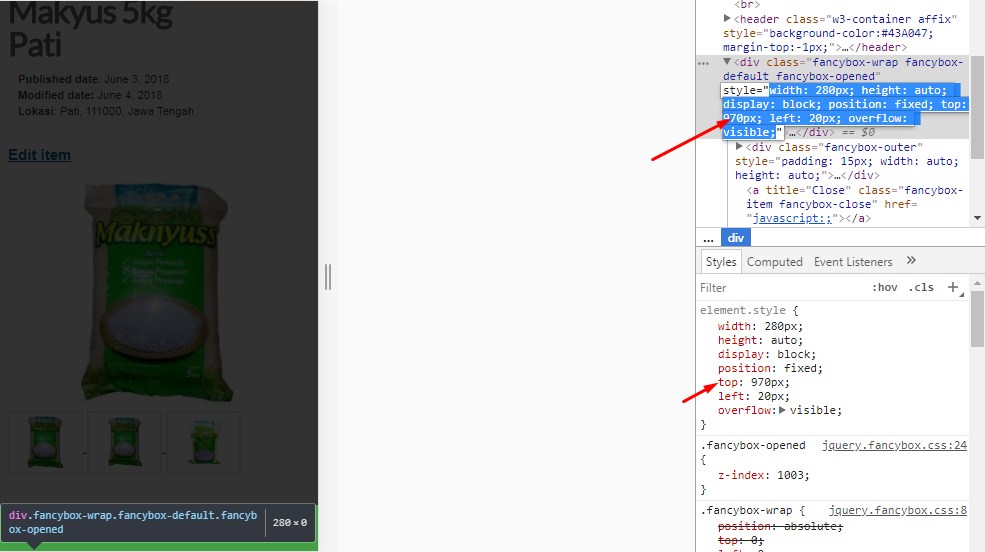Click the Elements tree scrollbar thumb
The width and height of the screenshot is (985, 552).
(x=977, y=108)
